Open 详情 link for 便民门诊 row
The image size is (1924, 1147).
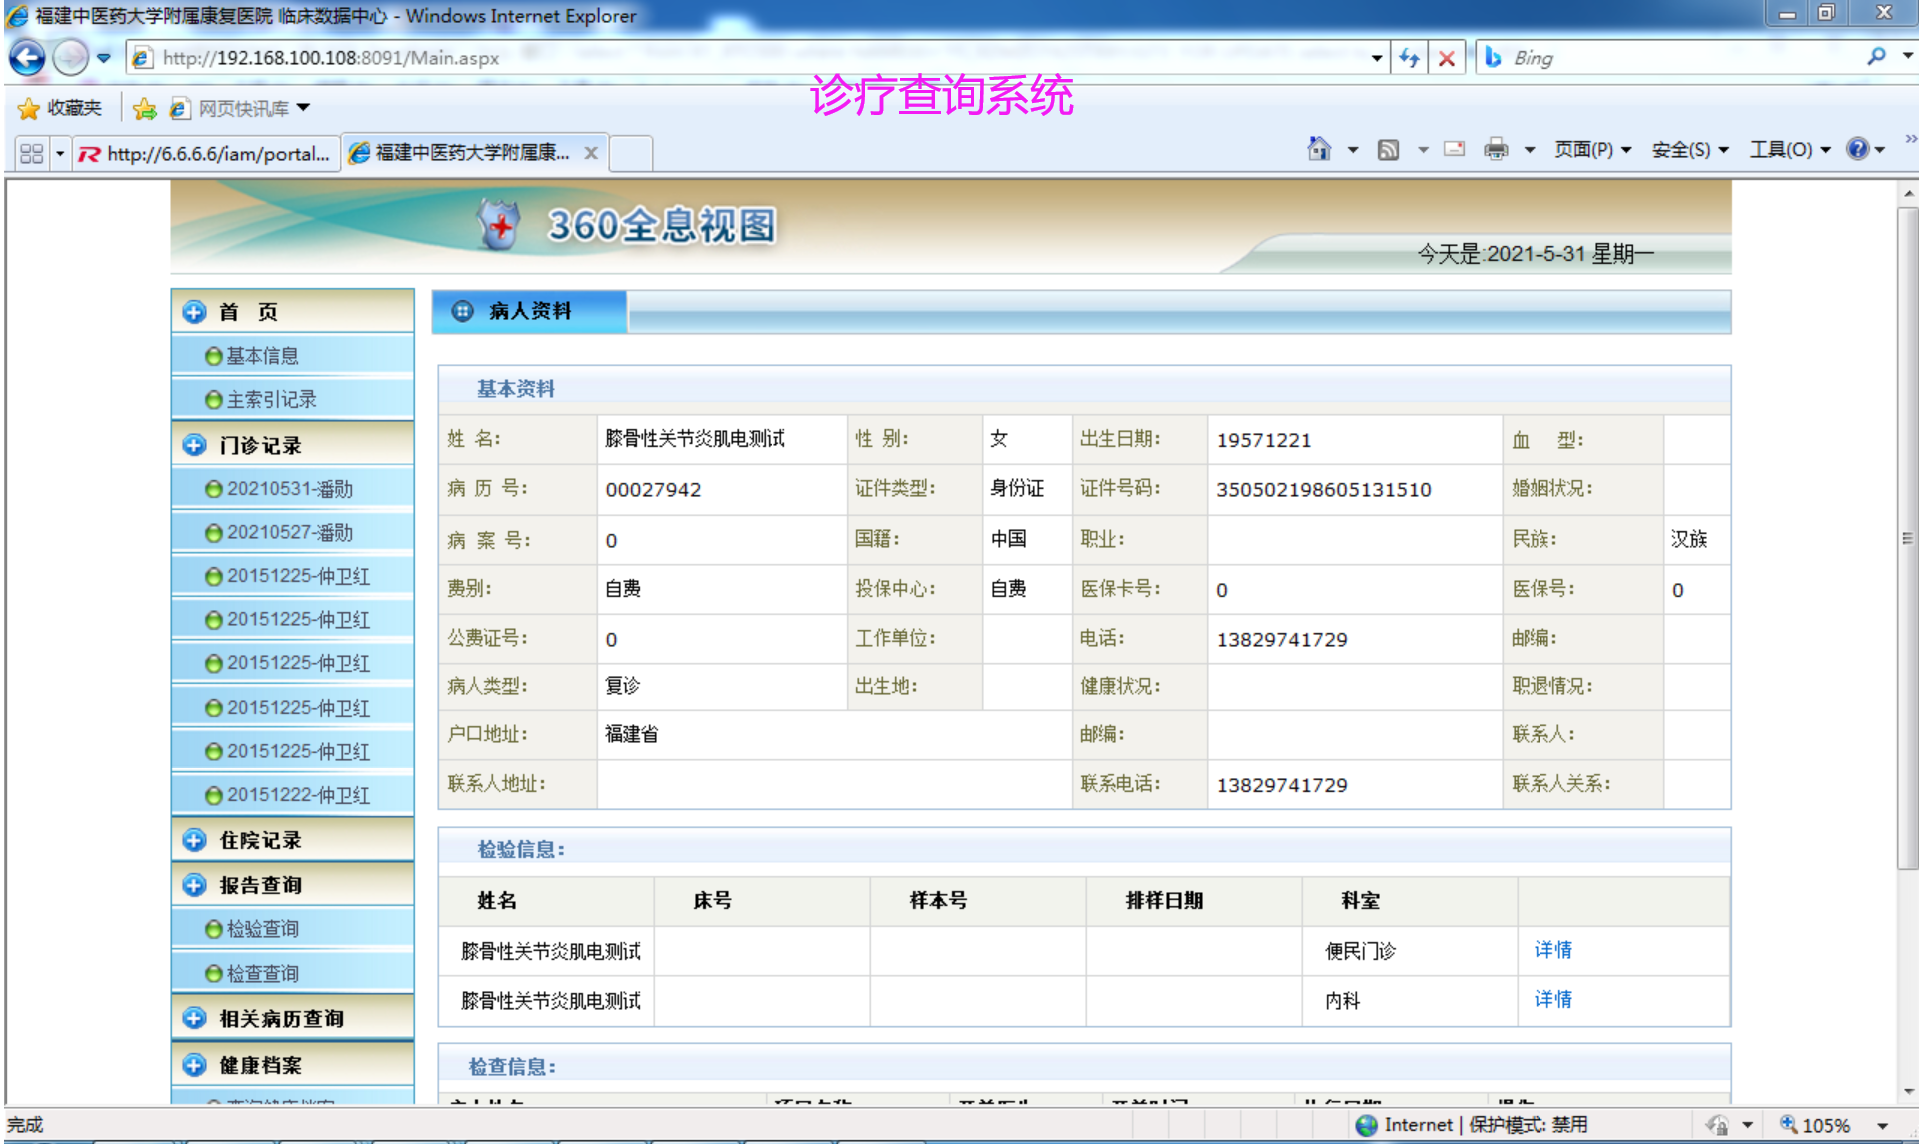tap(1553, 950)
